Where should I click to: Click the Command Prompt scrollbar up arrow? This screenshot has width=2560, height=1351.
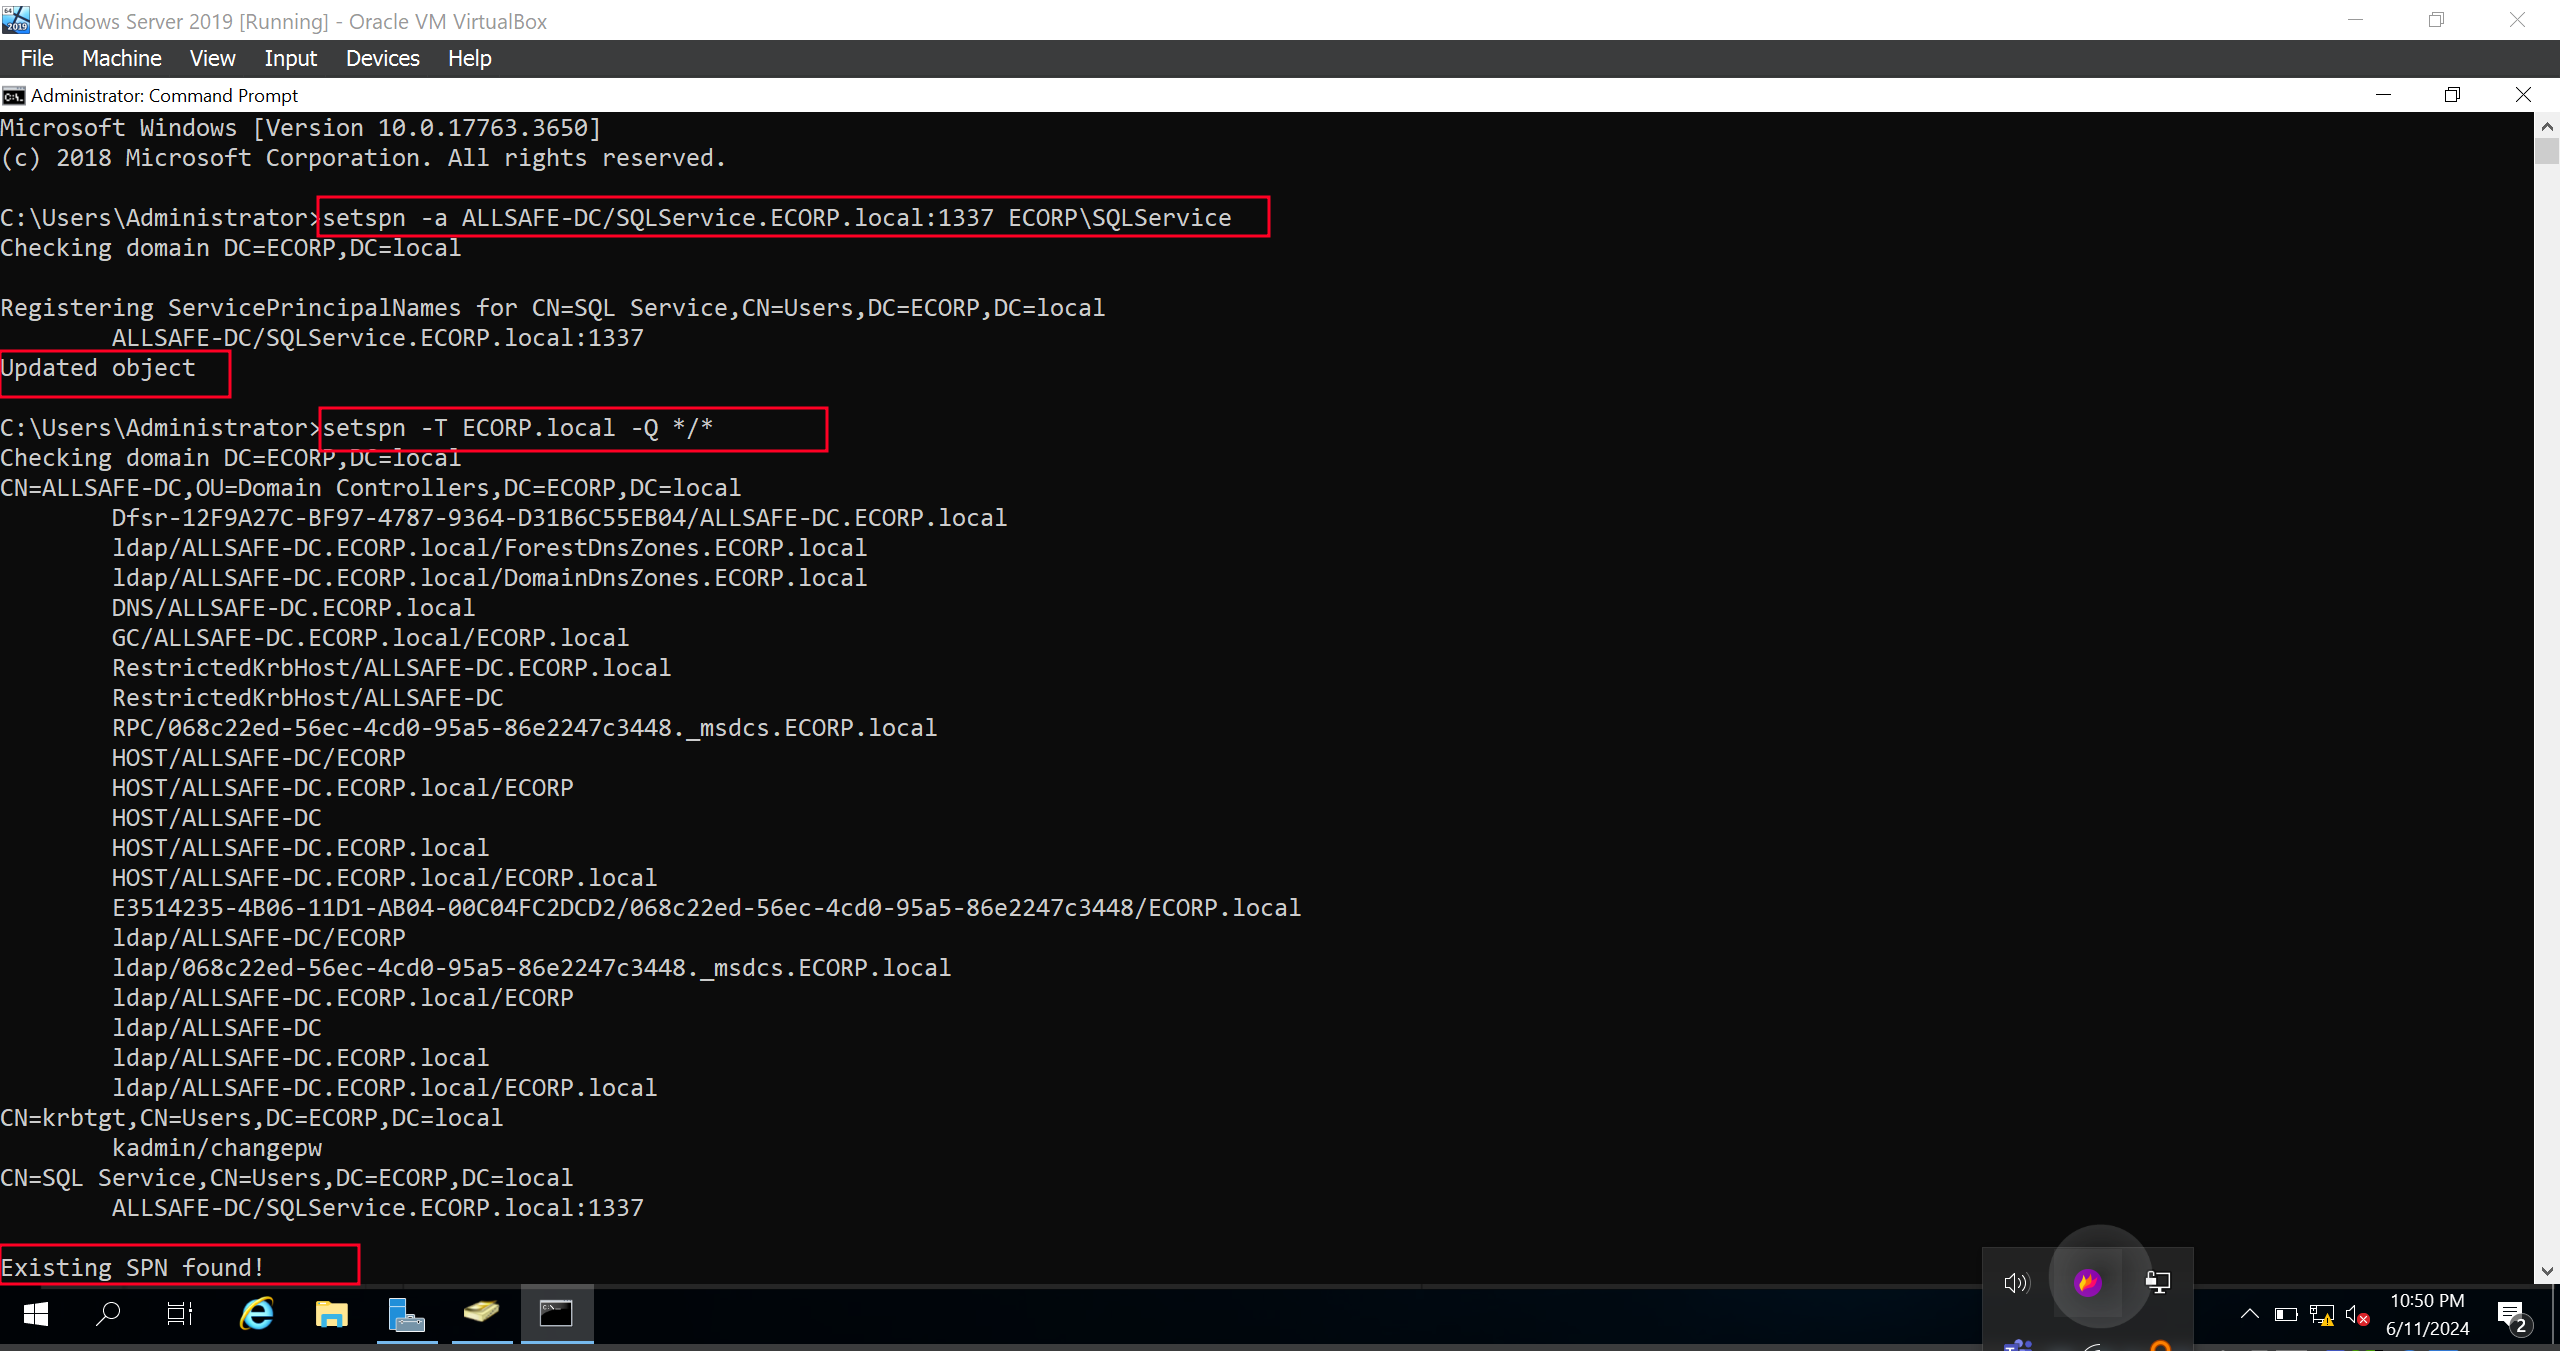(2547, 126)
